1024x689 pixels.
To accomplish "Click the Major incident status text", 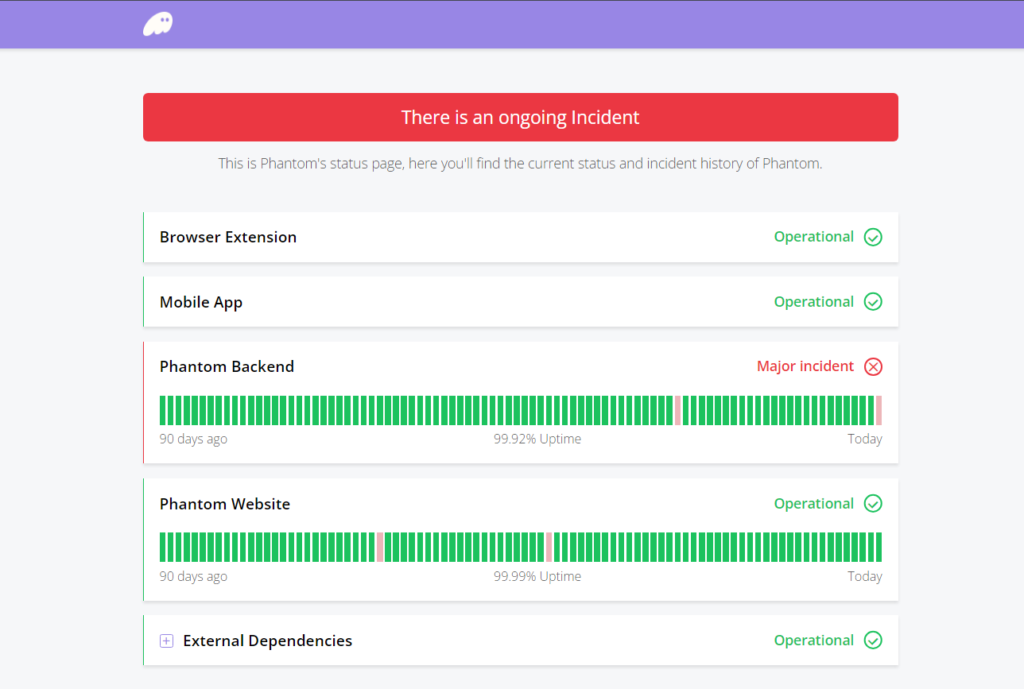I will point(805,366).
